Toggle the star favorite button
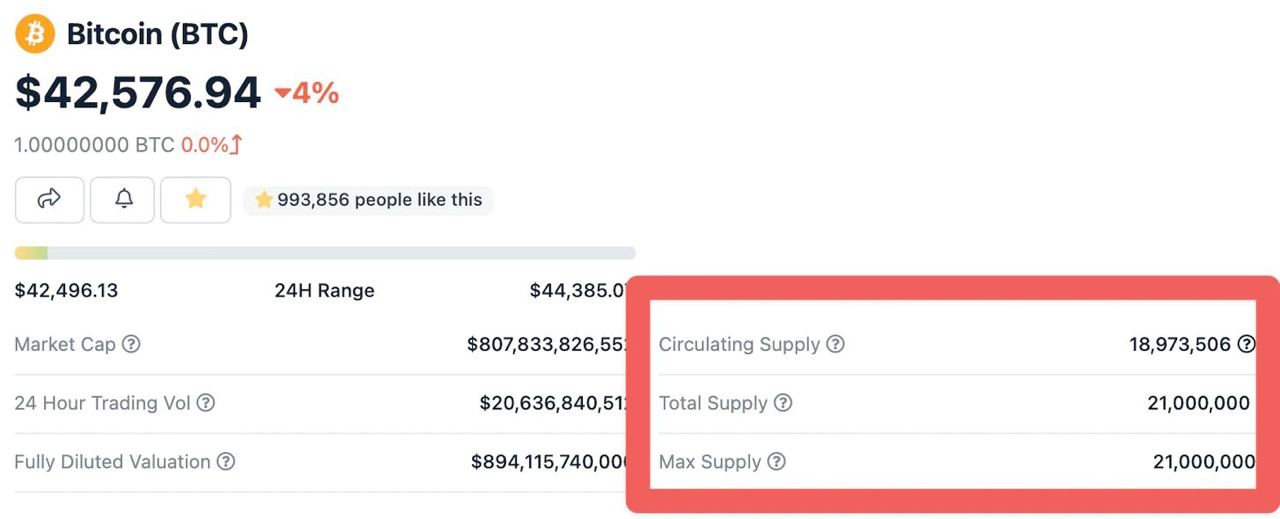 196,200
